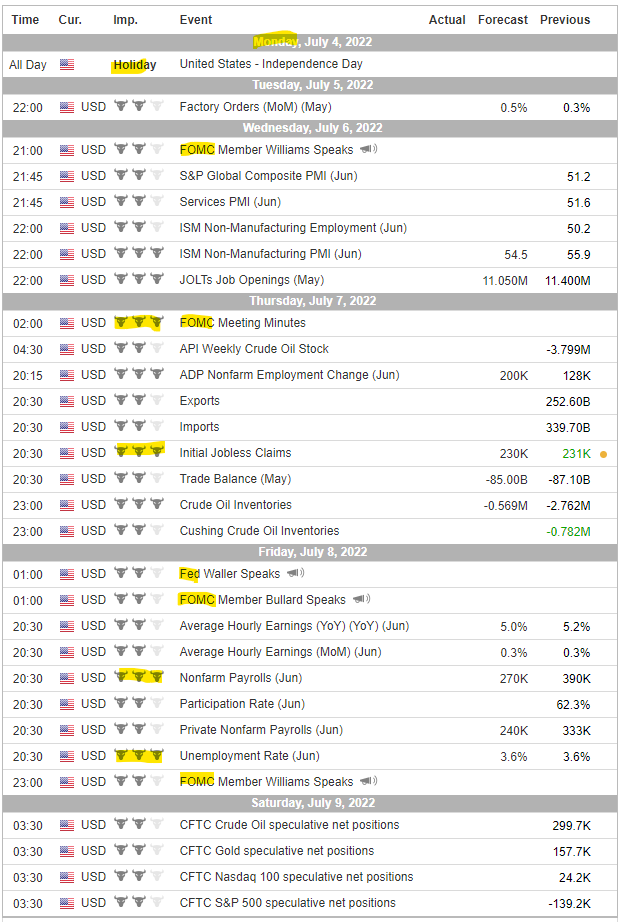Open the ADP Nonfarm Employment Change event
621x922 pixels.
(289, 375)
